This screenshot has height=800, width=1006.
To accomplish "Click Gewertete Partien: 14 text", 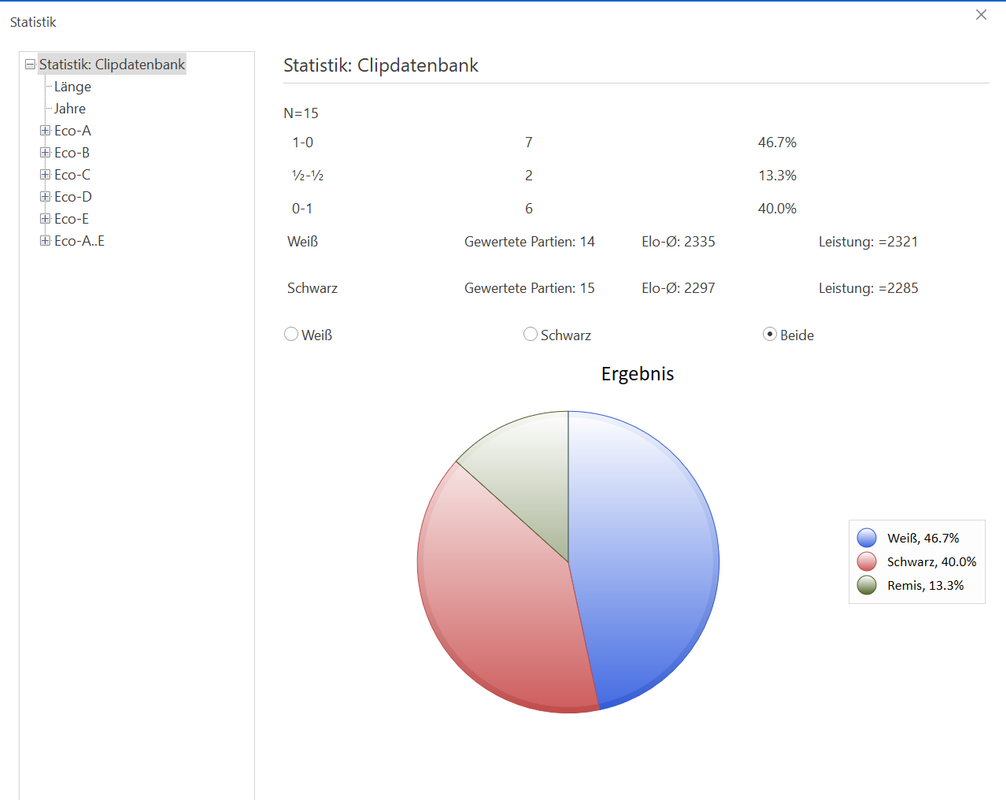I will tap(529, 242).
